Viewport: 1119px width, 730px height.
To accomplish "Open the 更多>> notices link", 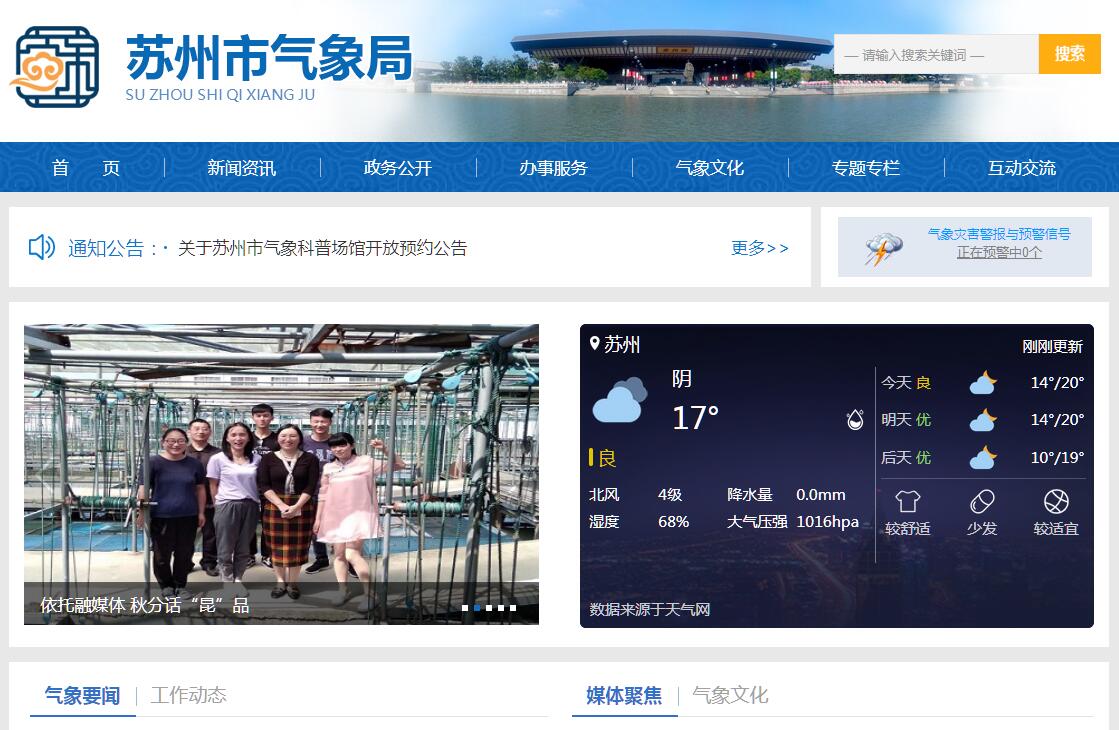I will pos(759,248).
